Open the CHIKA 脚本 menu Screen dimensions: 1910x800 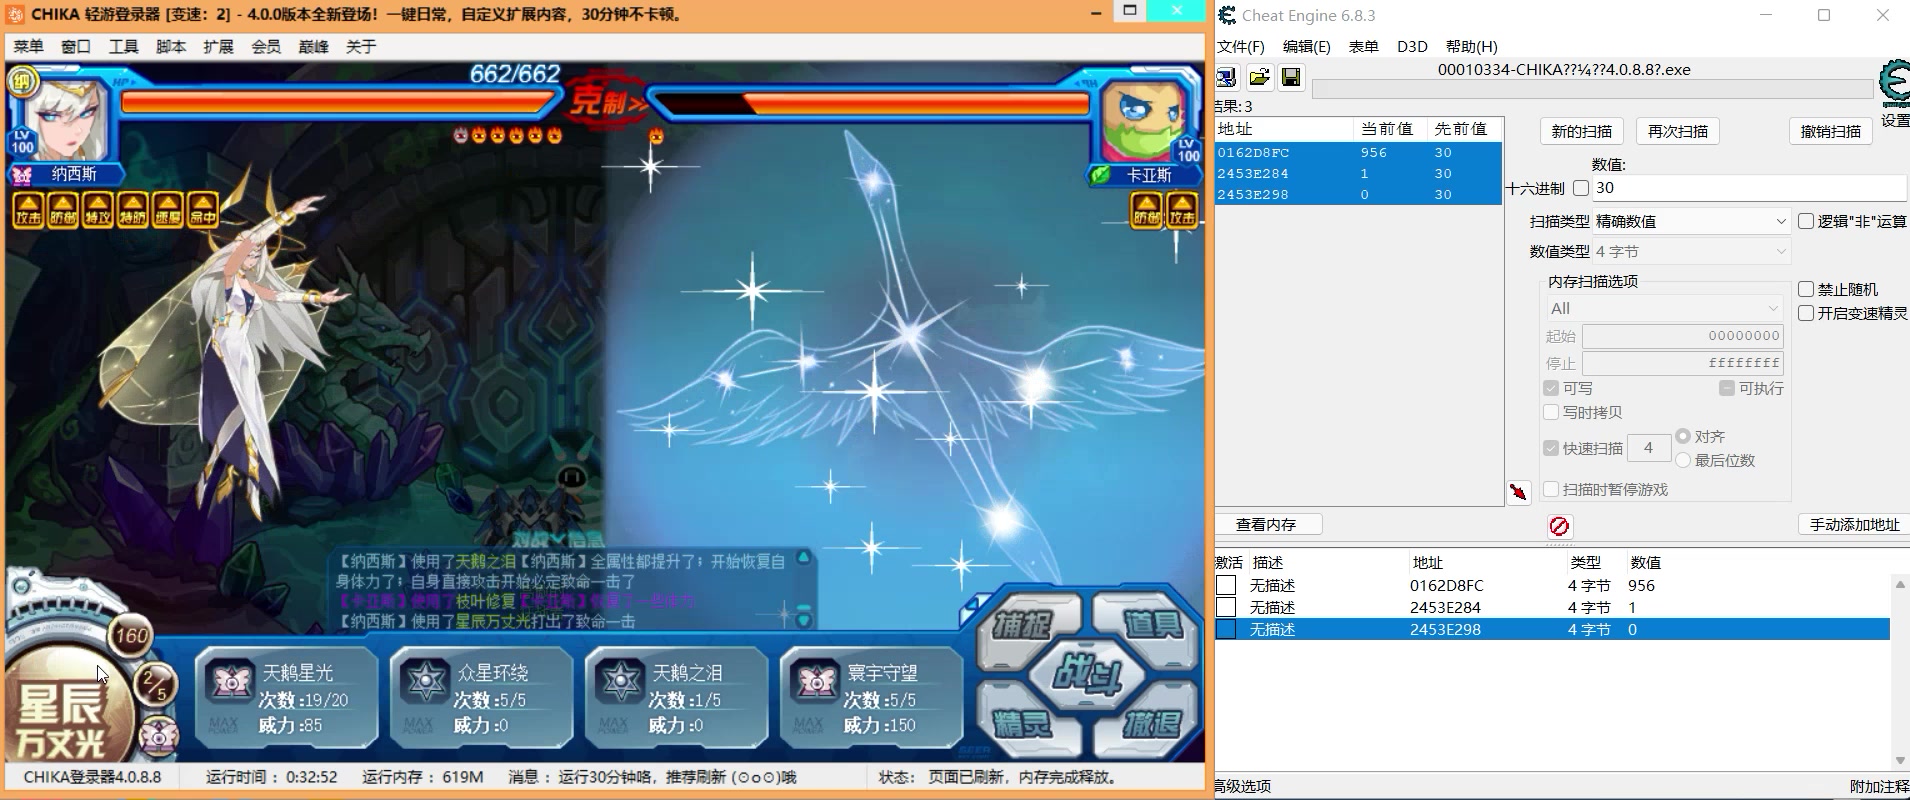click(171, 46)
